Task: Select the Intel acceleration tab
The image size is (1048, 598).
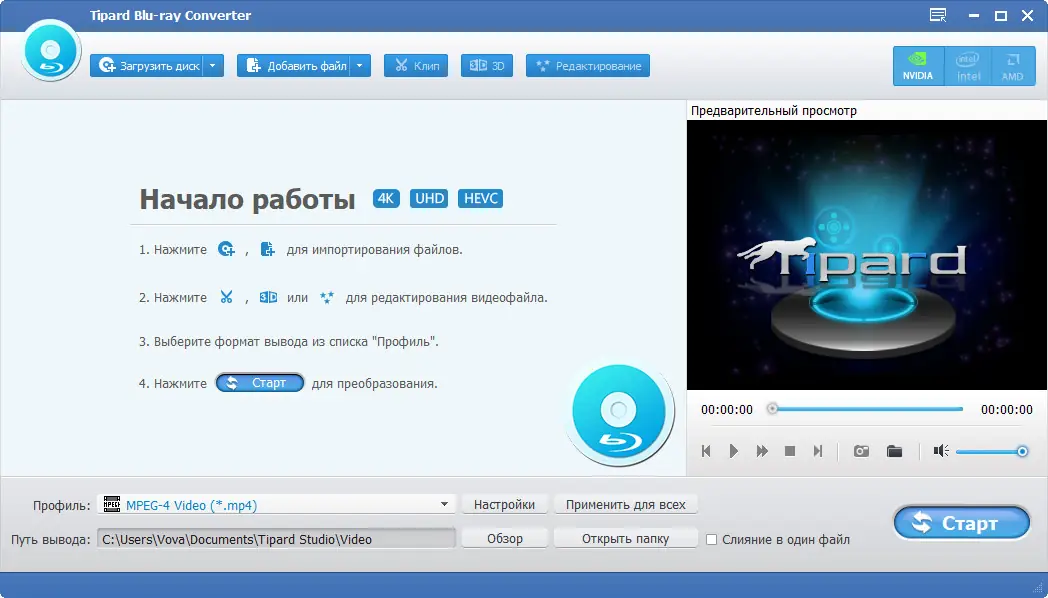Action: [966, 64]
